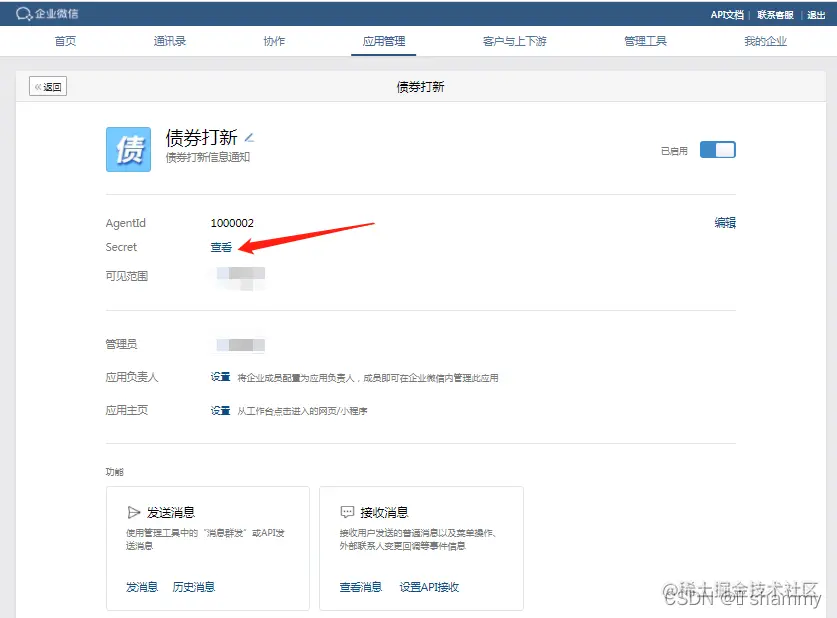Disable the app using the 已启用 switch

(x=717, y=147)
